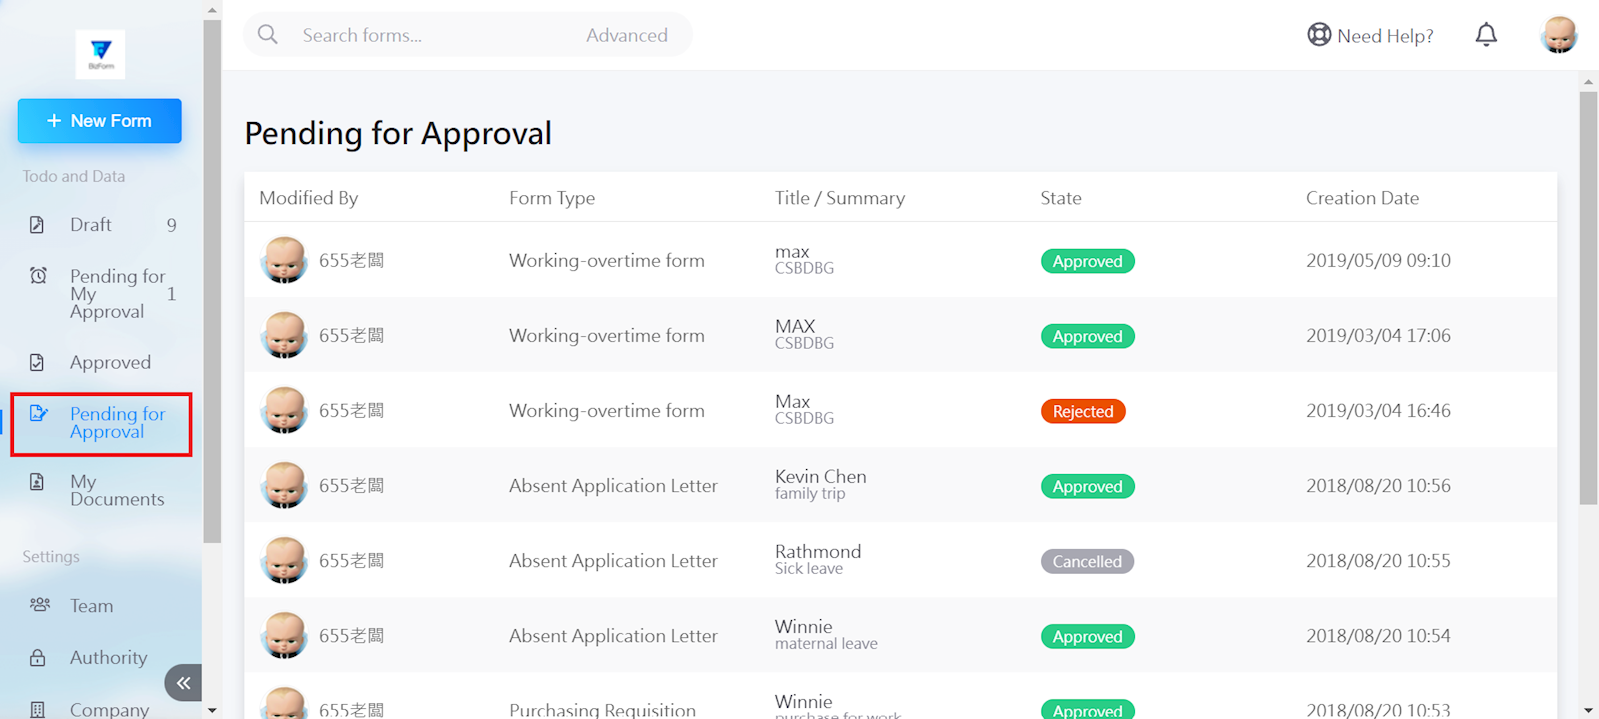Open Team settings

[91, 606]
